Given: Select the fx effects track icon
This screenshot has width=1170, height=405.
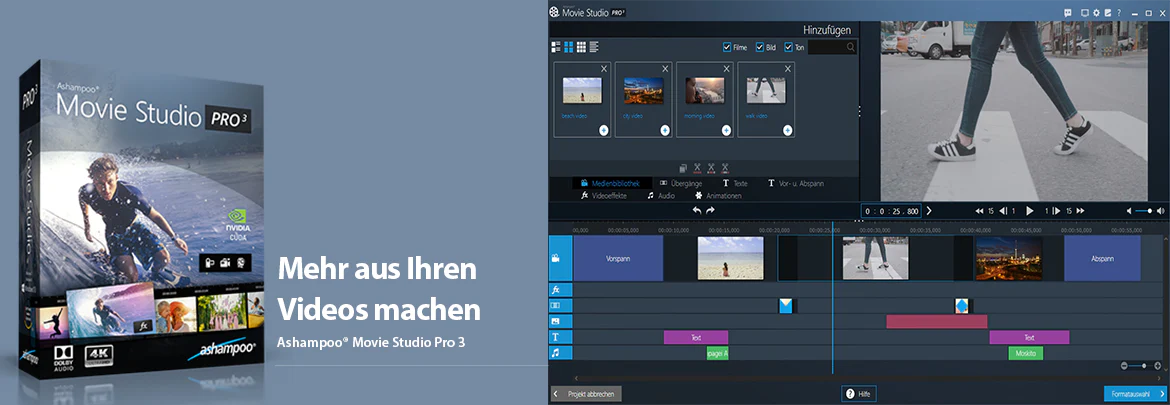Looking at the screenshot, I should coord(555,289).
